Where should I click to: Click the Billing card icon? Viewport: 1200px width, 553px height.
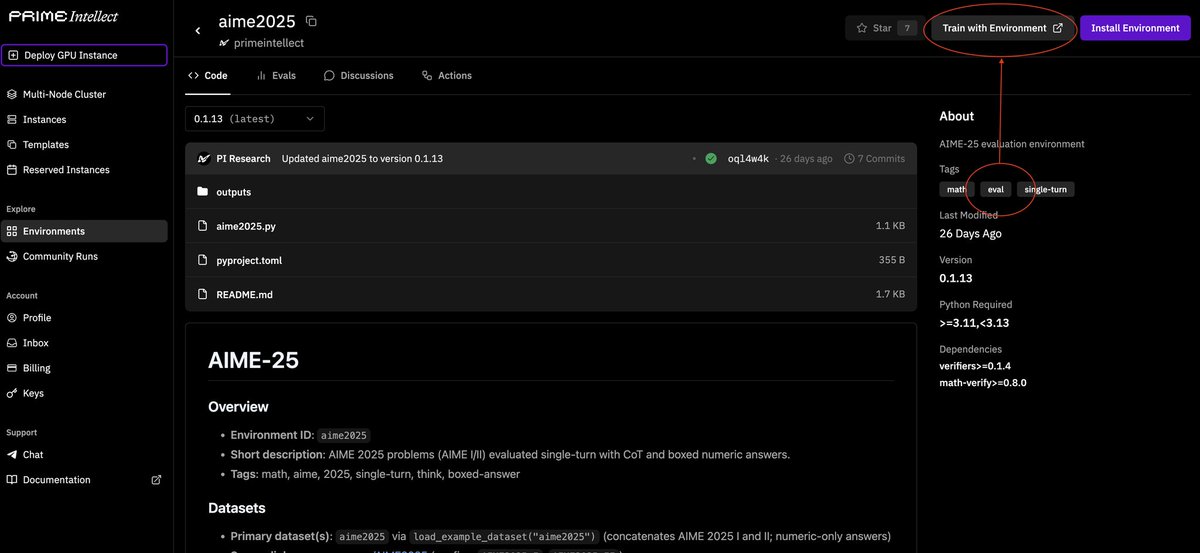(12, 368)
